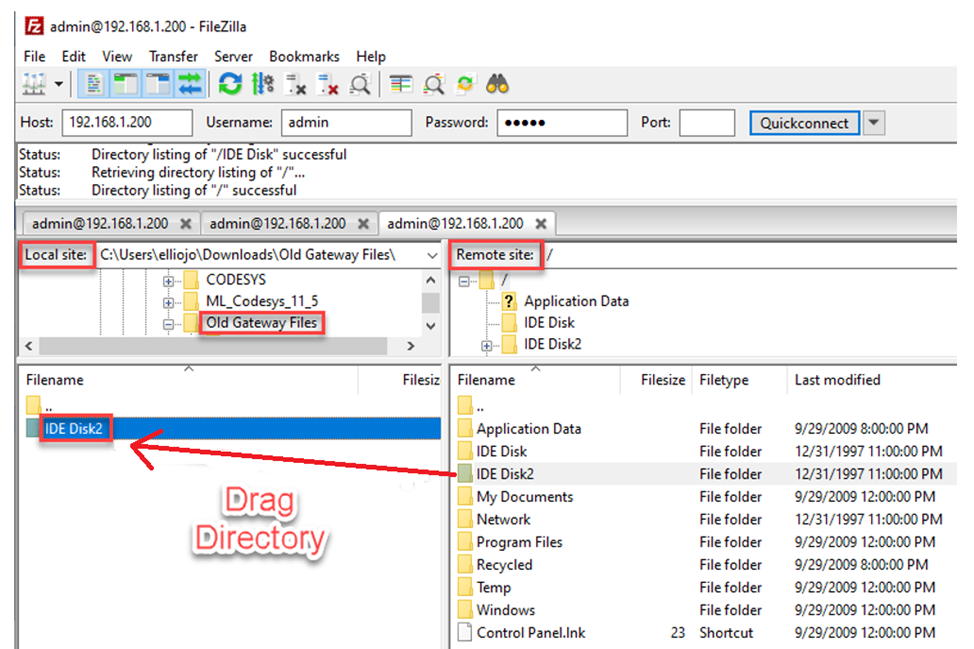Expand the IDE Disk2 remote tree node

[488, 345]
